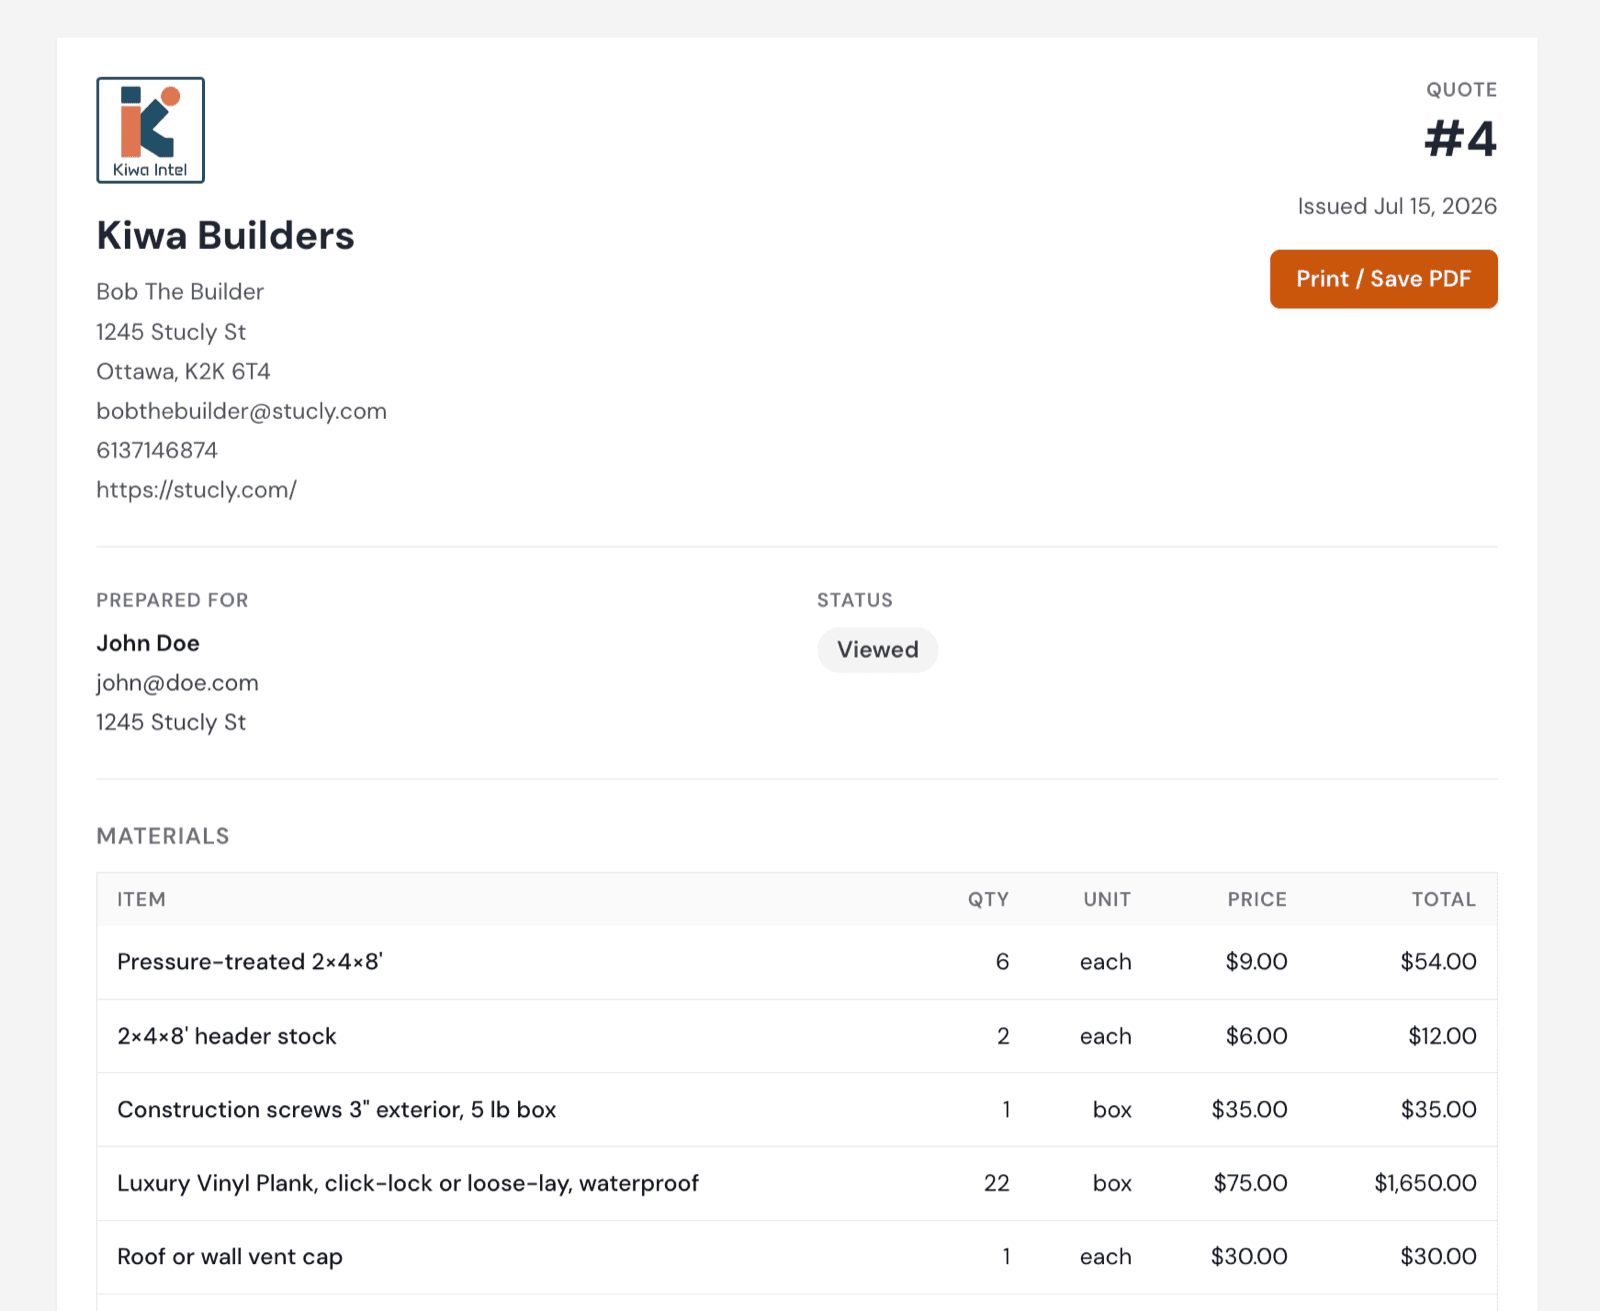The width and height of the screenshot is (1600, 1311).
Task: Click the $1,650.00 total cell
Action: pyautogui.click(x=1425, y=1184)
